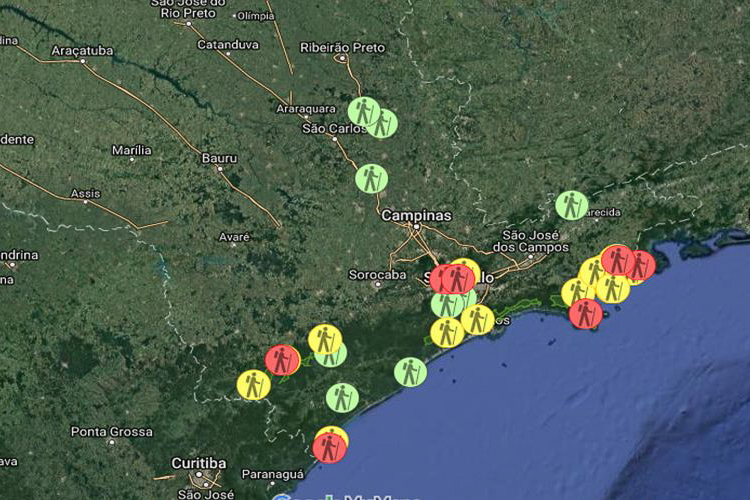Click the yellow hiker marker nearest Ponta Grossa
The height and width of the screenshot is (500, 750).
[x=253, y=384]
